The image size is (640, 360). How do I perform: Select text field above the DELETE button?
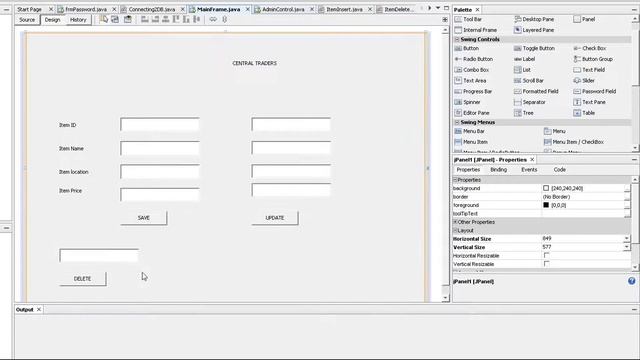click(99, 256)
